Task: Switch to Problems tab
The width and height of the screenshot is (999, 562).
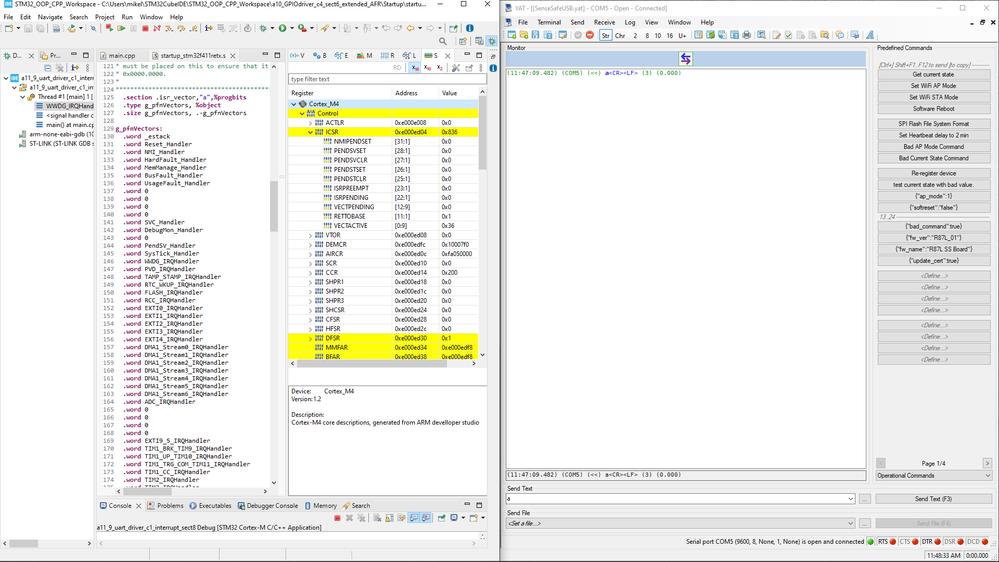Action: (x=166, y=506)
